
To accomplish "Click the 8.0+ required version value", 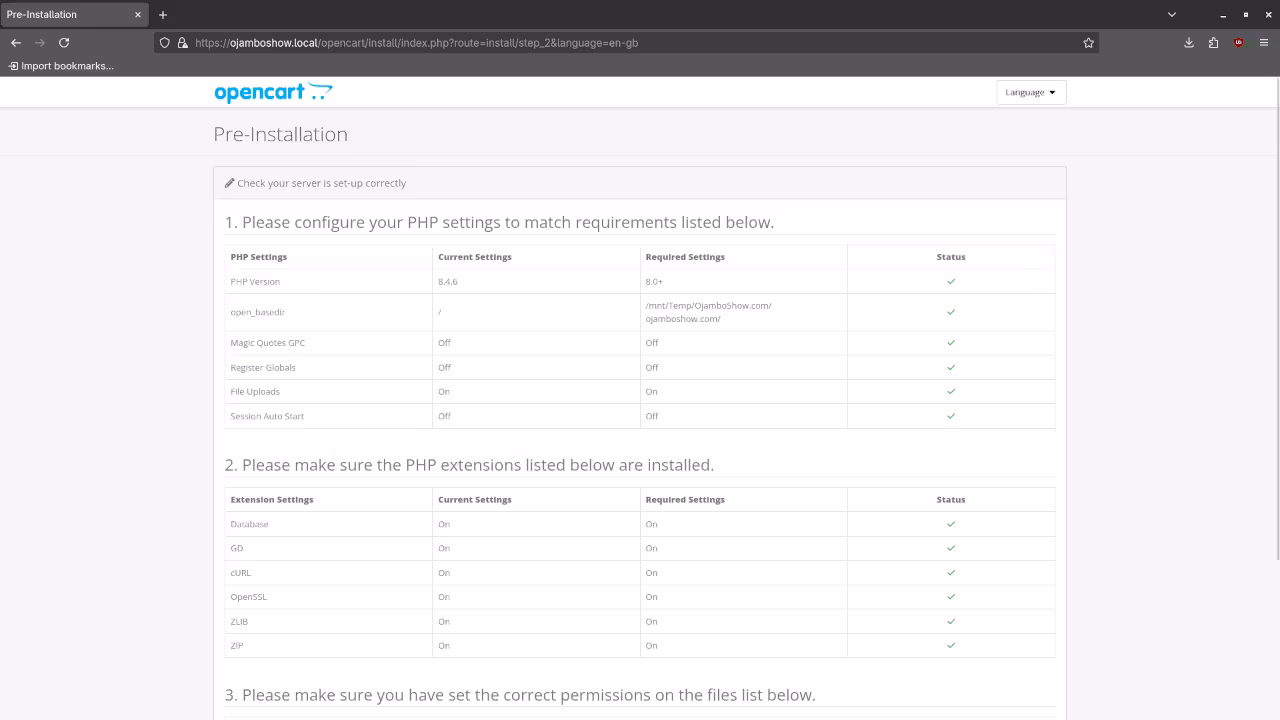I will [x=654, y=282].
